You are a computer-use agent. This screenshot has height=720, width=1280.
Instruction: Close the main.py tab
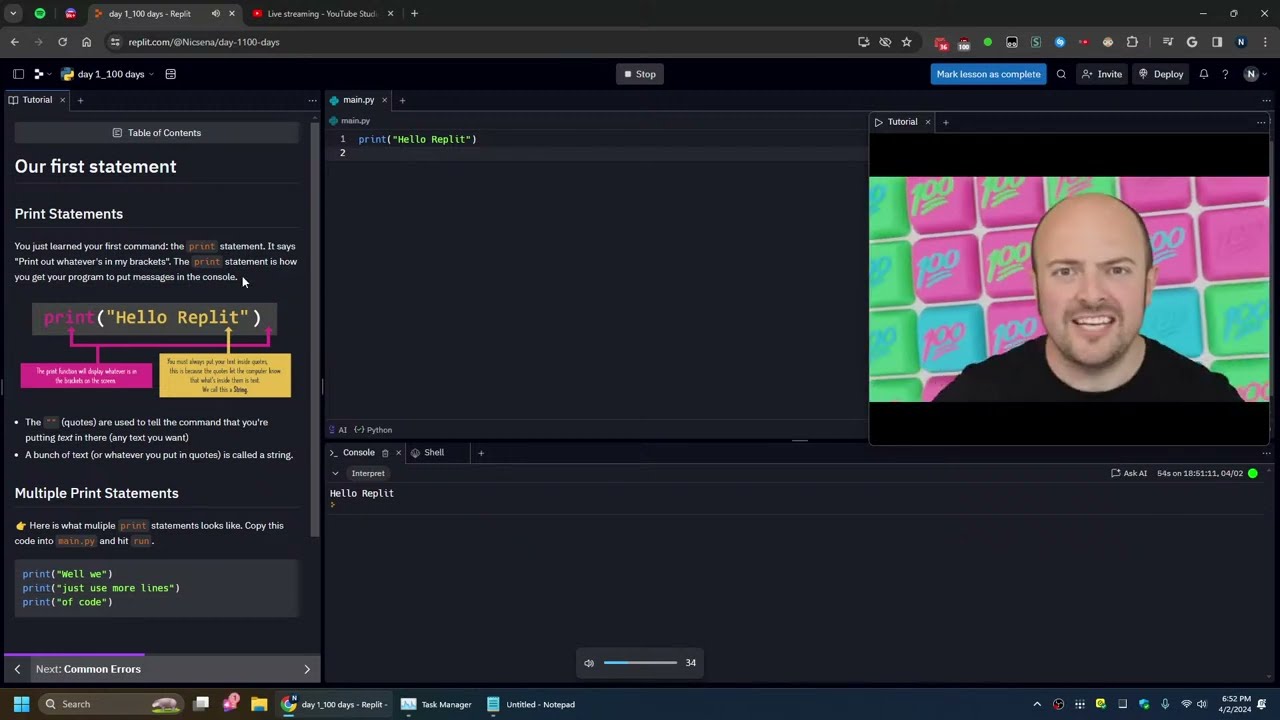pyautogui.click(x=384, y=100)
